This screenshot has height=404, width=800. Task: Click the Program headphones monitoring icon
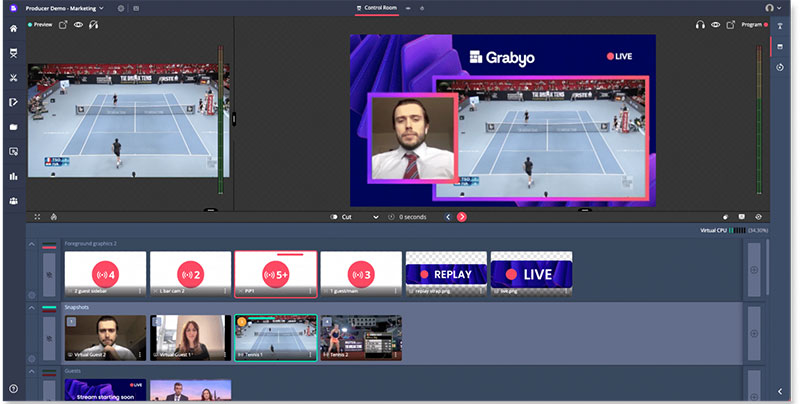point(699,24)
